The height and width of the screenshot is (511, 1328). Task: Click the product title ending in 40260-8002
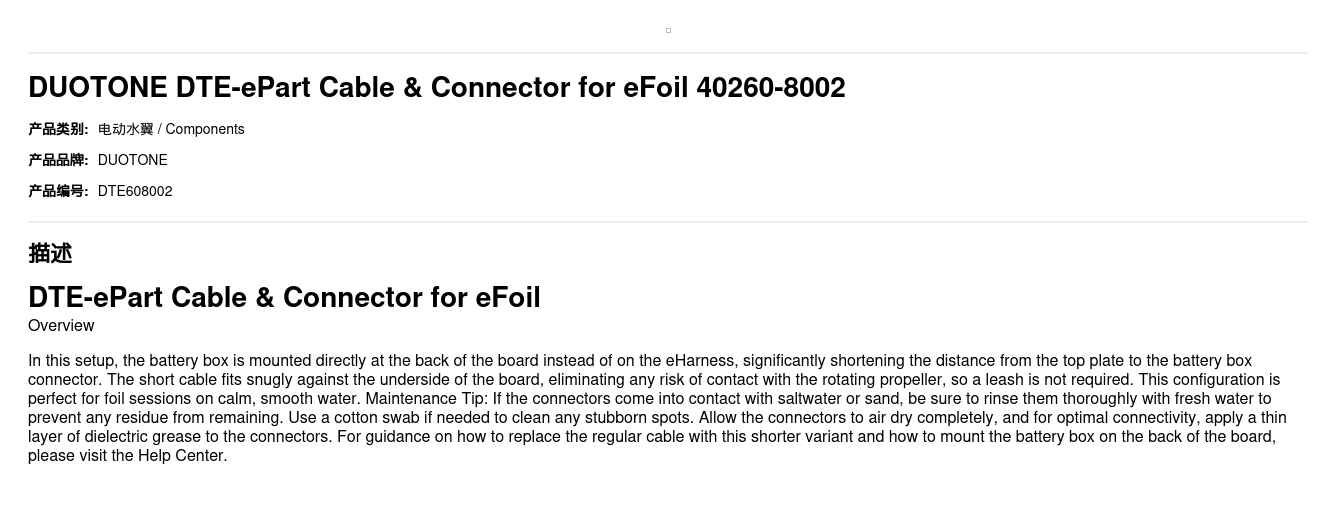[x=436, y=88]
